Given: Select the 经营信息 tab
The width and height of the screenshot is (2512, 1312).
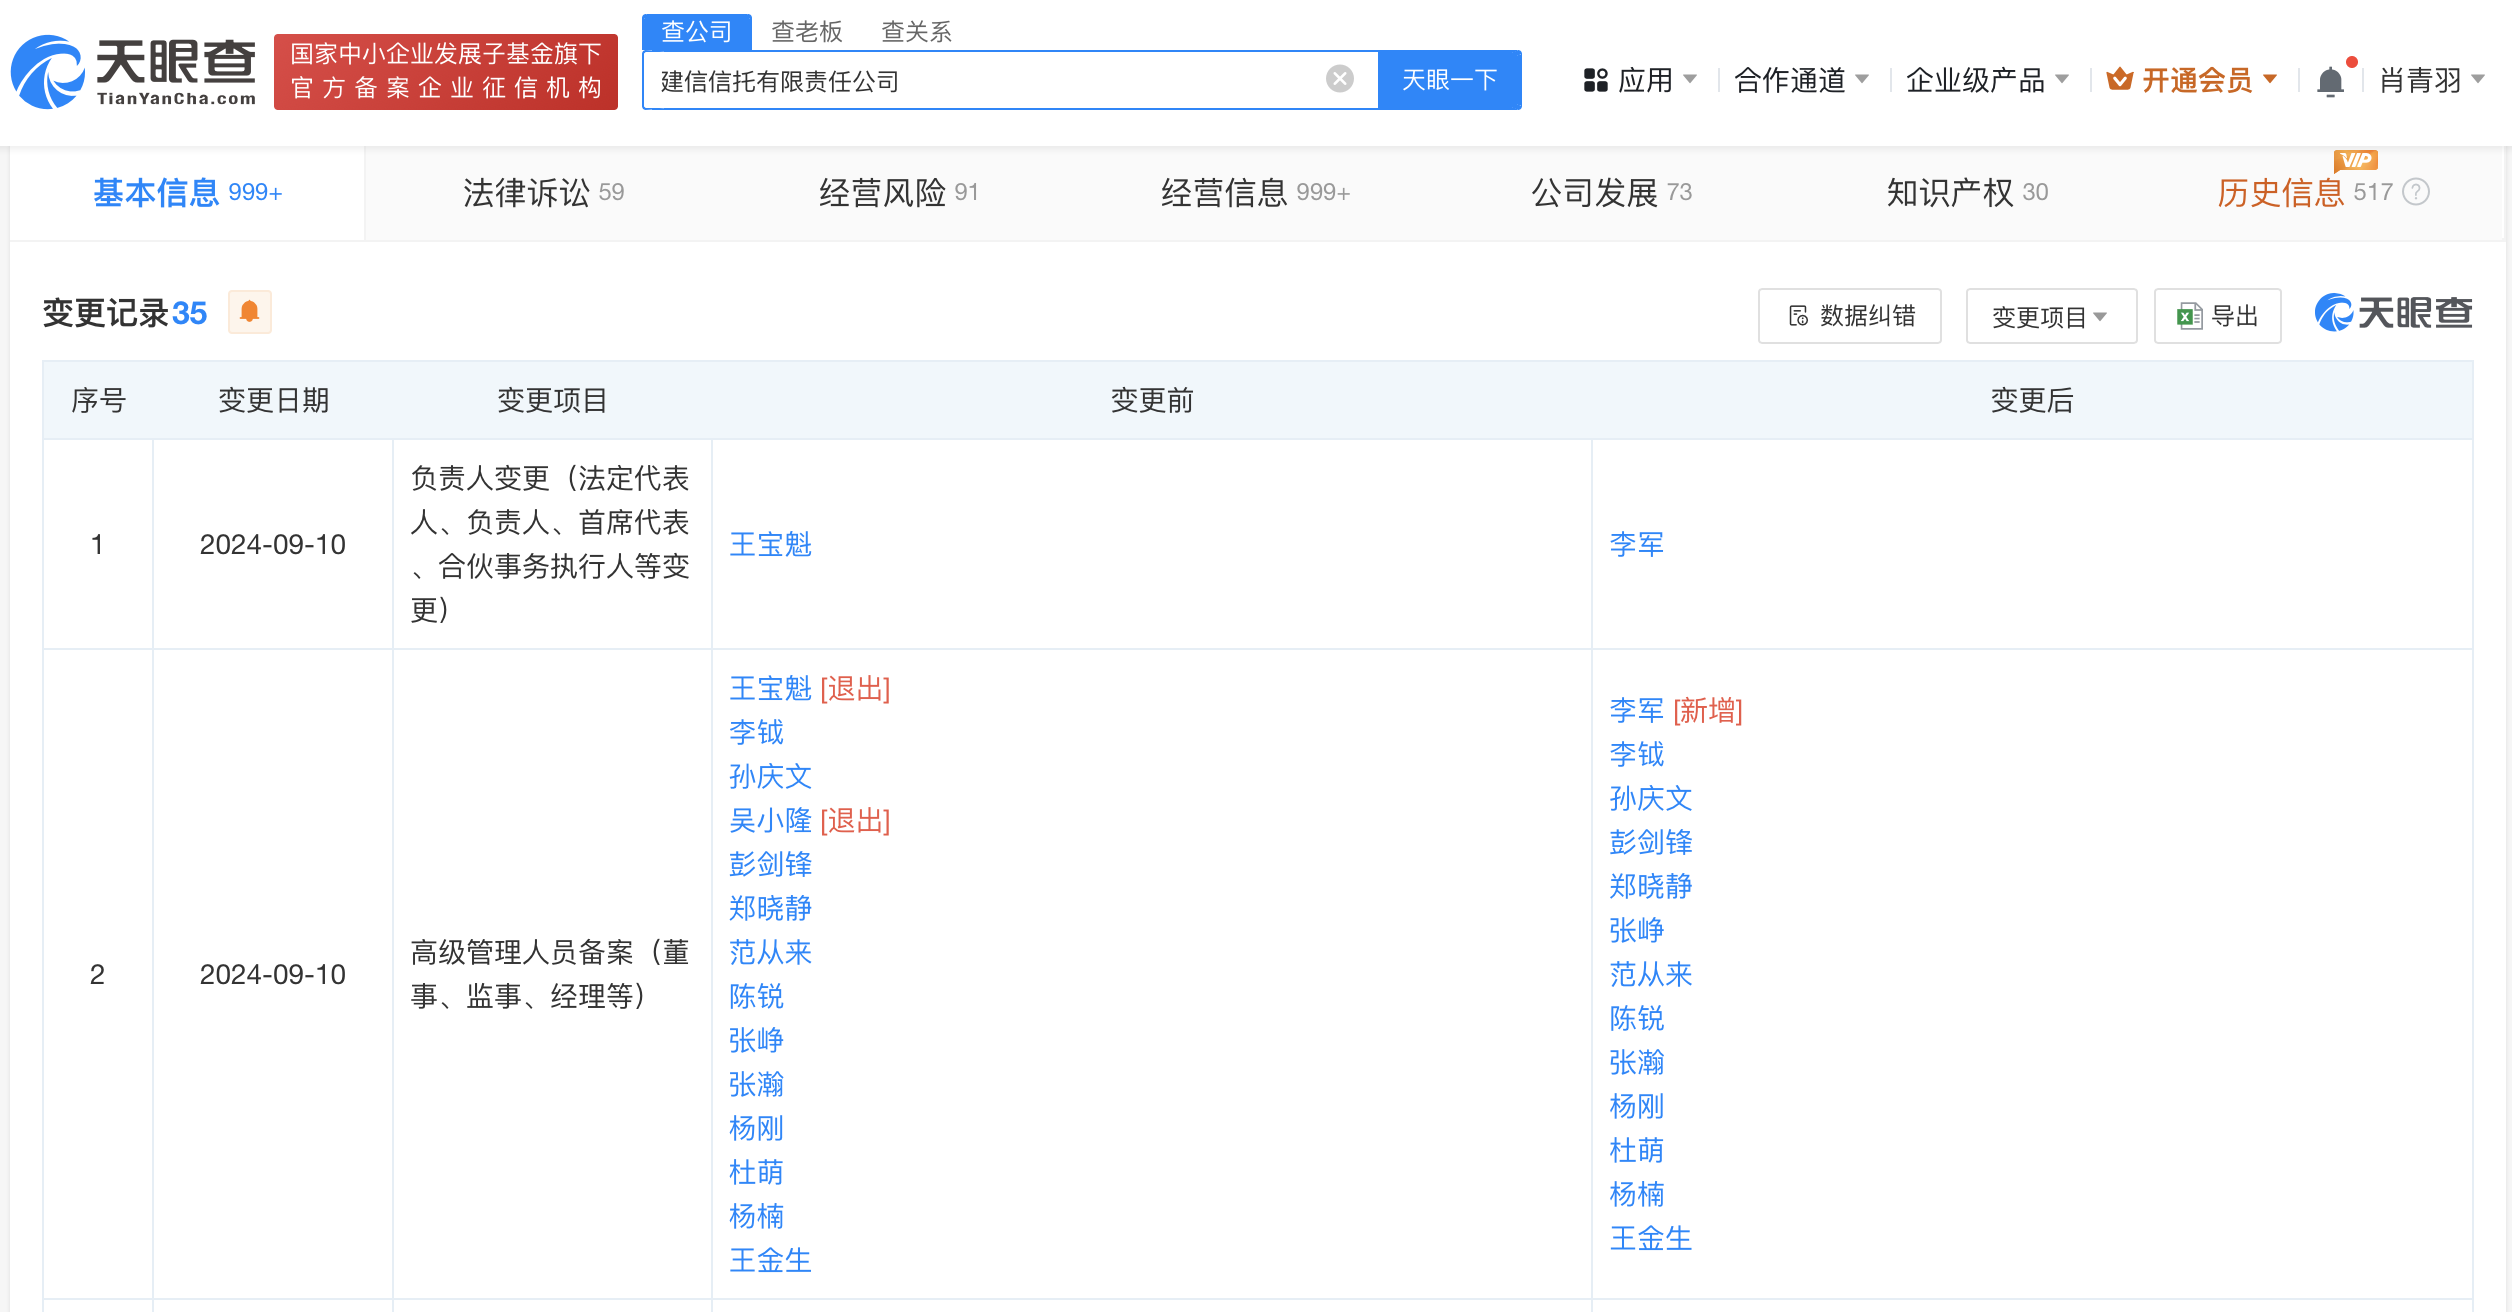Looking at the screenshot, I should 1255,192.
